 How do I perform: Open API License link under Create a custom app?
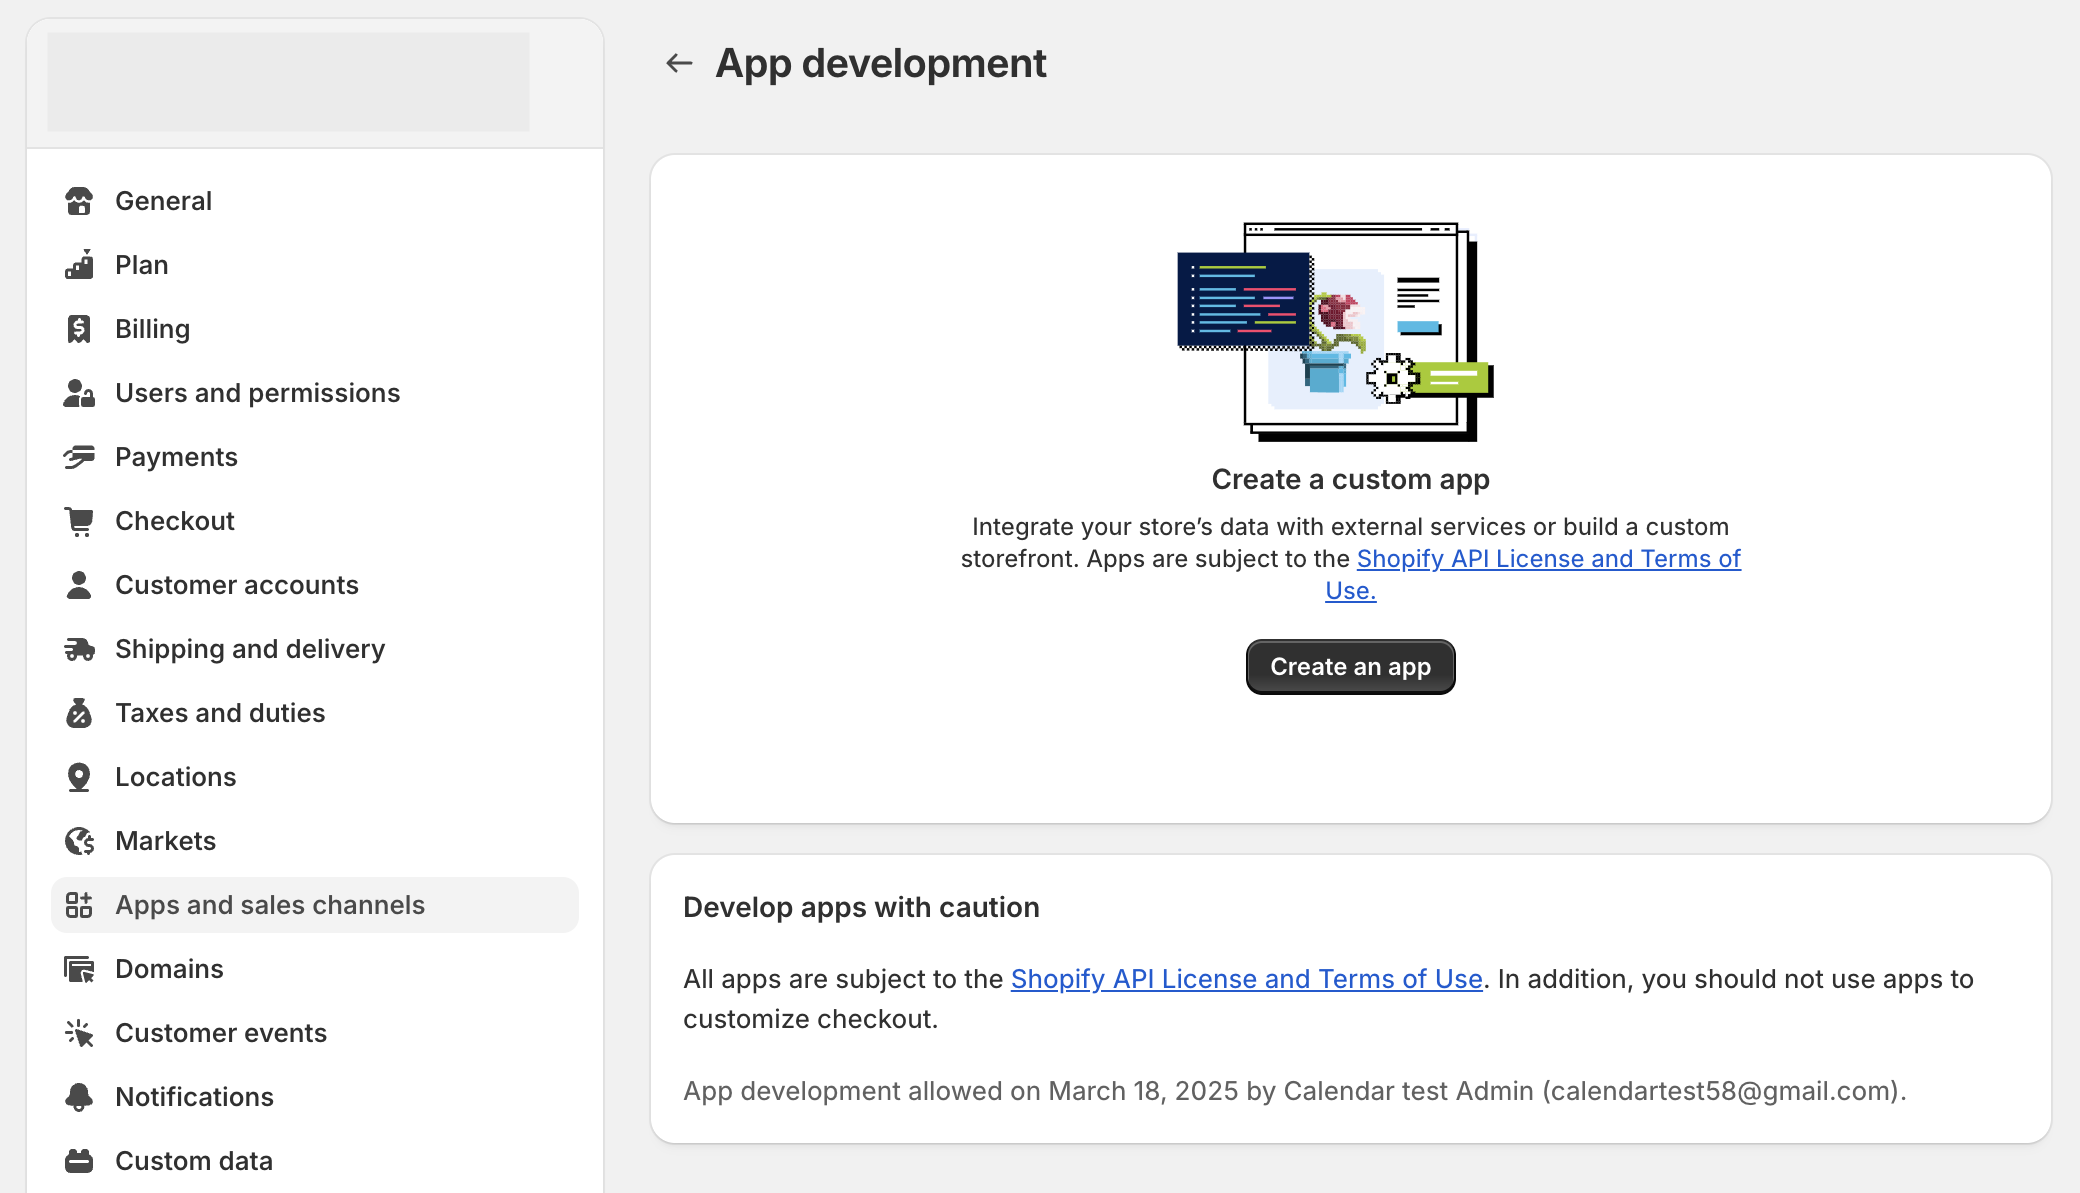1548,559
